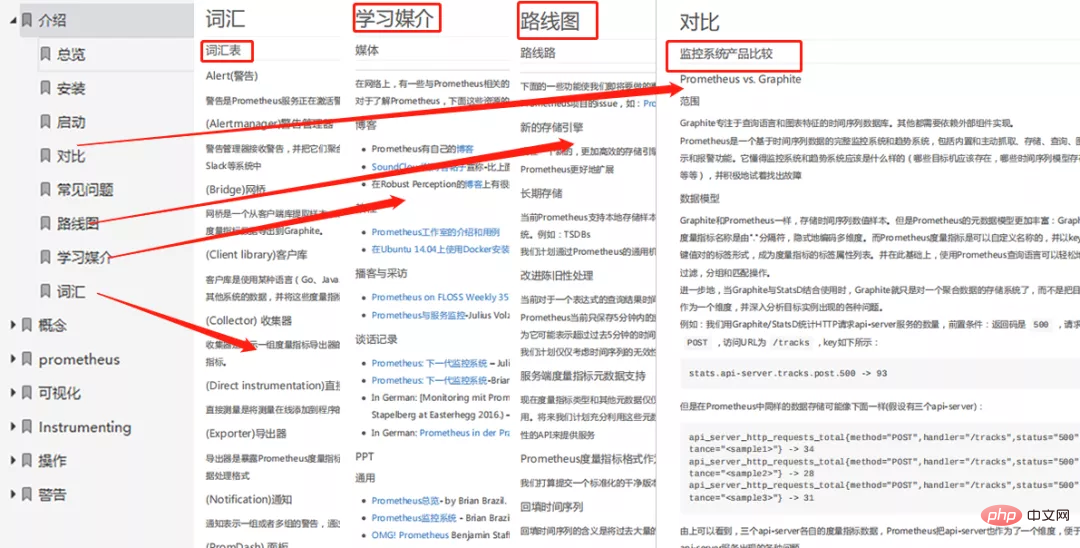Click bookmark icon beside 学习媒介
Image resolution: width=1080 pixels, height=548 pixels.
pos(45,257)
